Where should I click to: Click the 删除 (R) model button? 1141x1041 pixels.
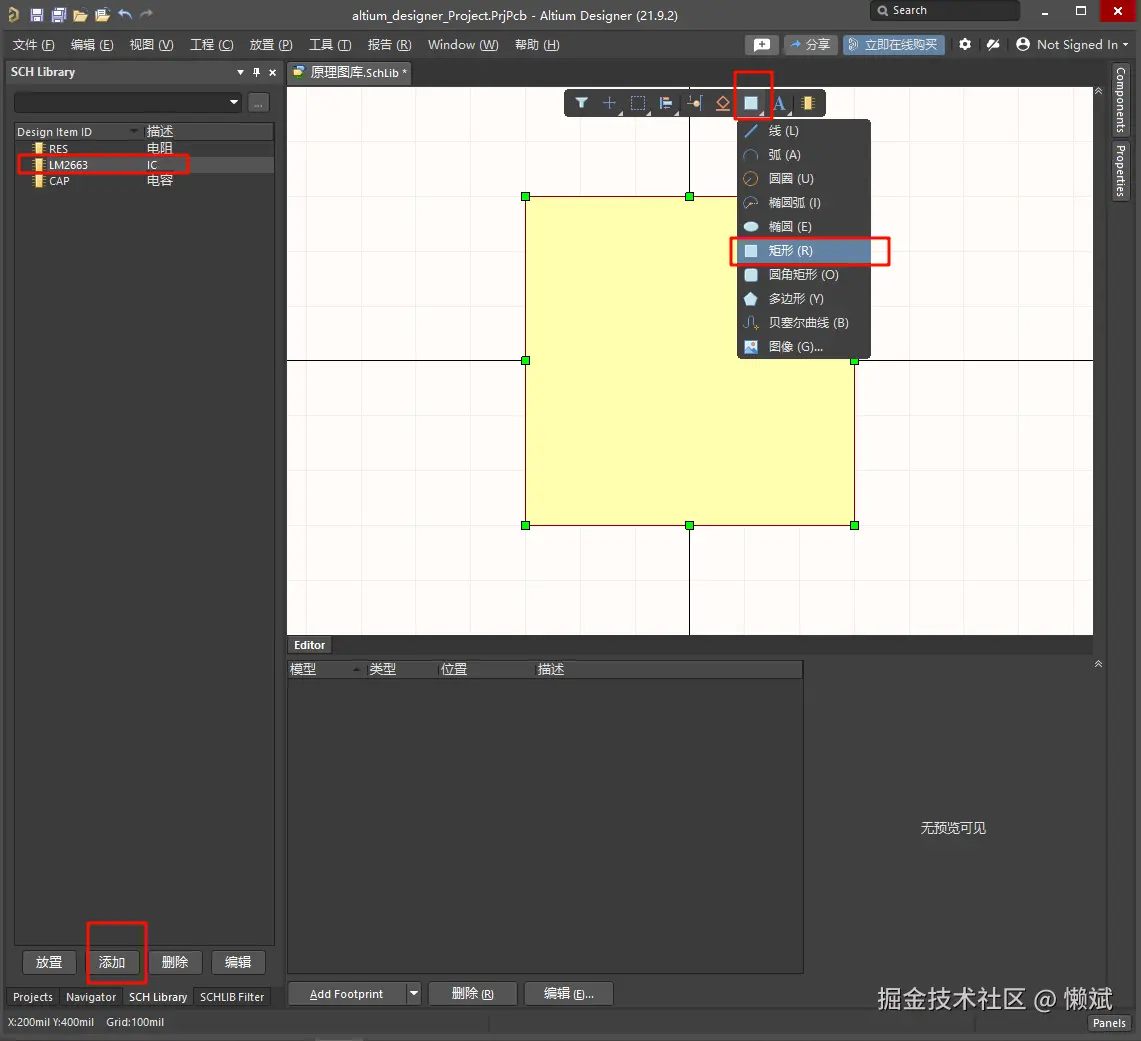(x=473, y=993)
